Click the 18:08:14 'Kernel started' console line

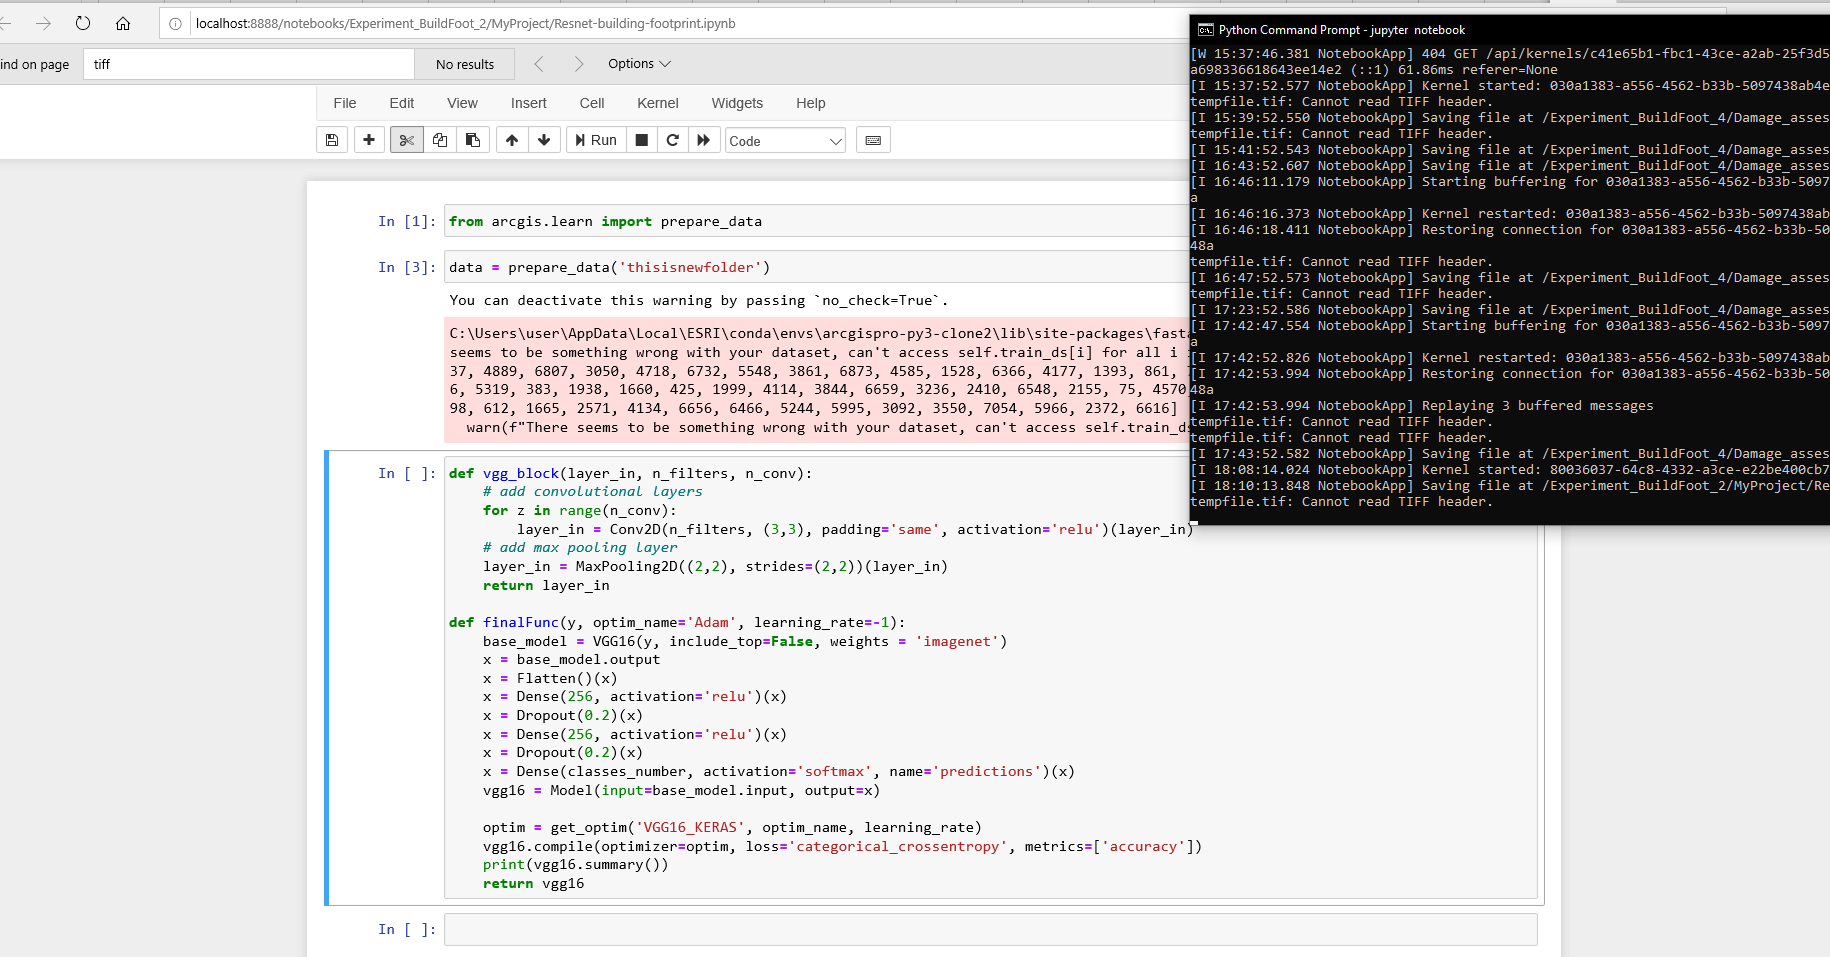point(1509,470)
